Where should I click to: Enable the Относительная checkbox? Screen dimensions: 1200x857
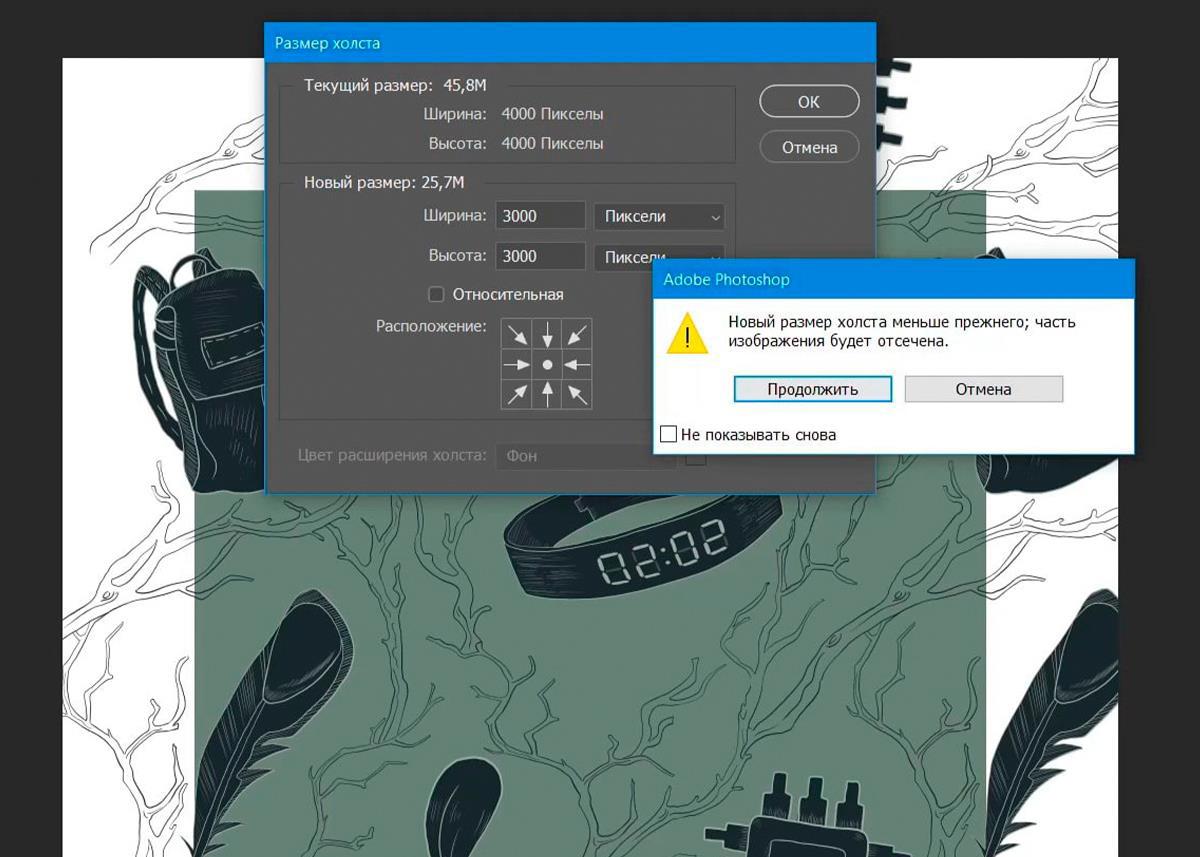click(436, 294)
